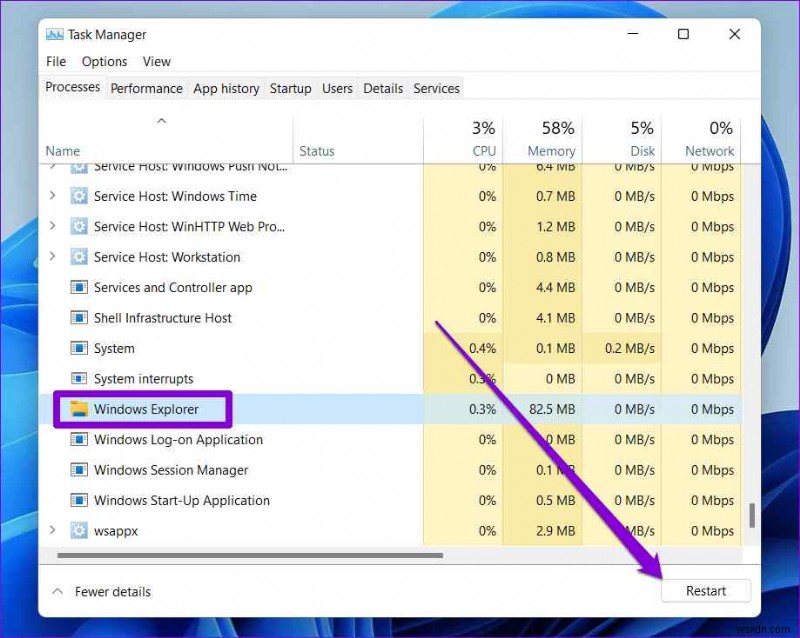This screenshot has width=800, height=638.
Task: Expand the wsappx process group
Action: click(x=52, y=531)
